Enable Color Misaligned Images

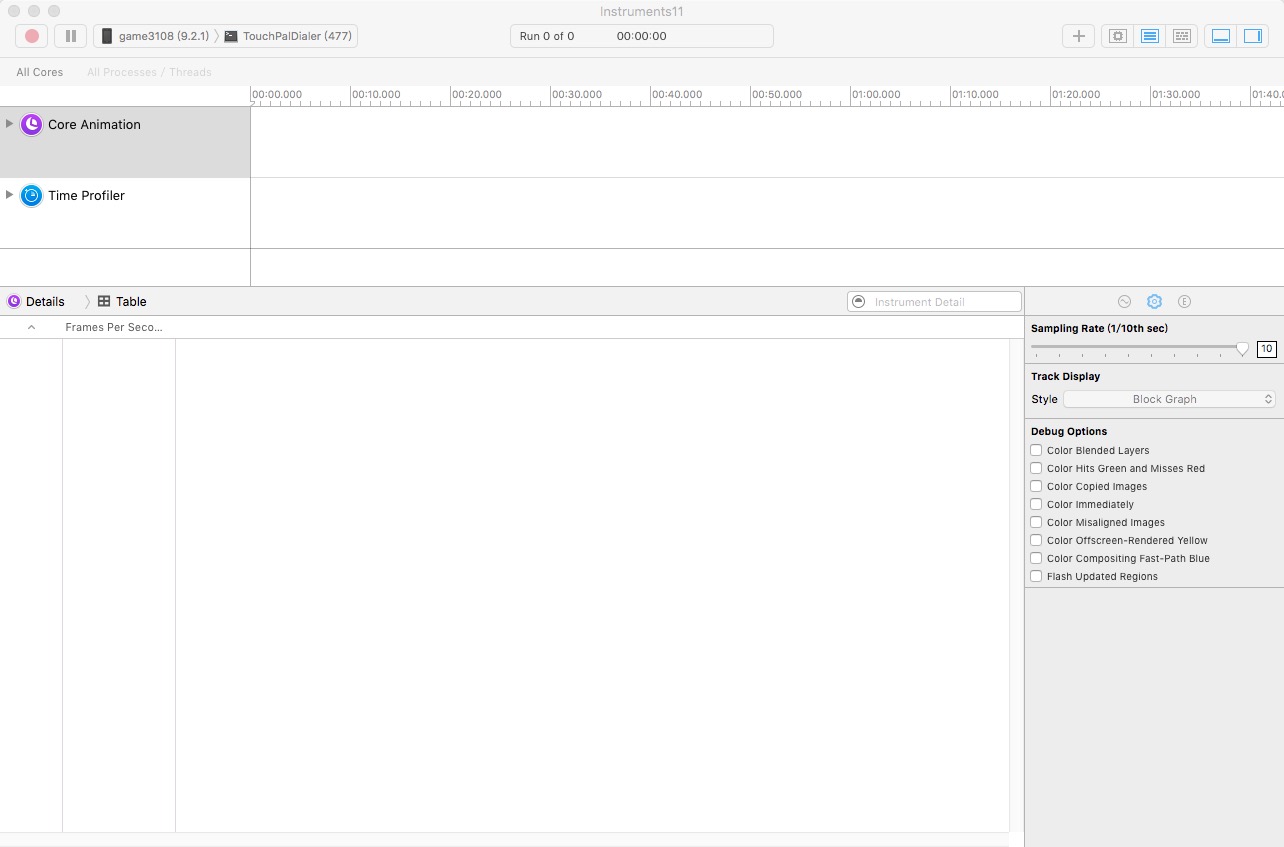click(1036, 522)
